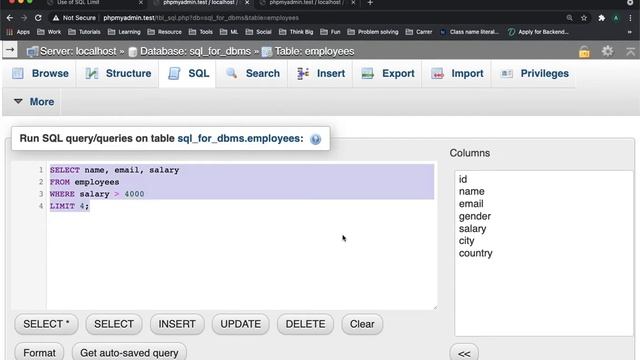Screen dimensions: 640x360
Task: Click the Browse table icon
Action: point(18,73)
